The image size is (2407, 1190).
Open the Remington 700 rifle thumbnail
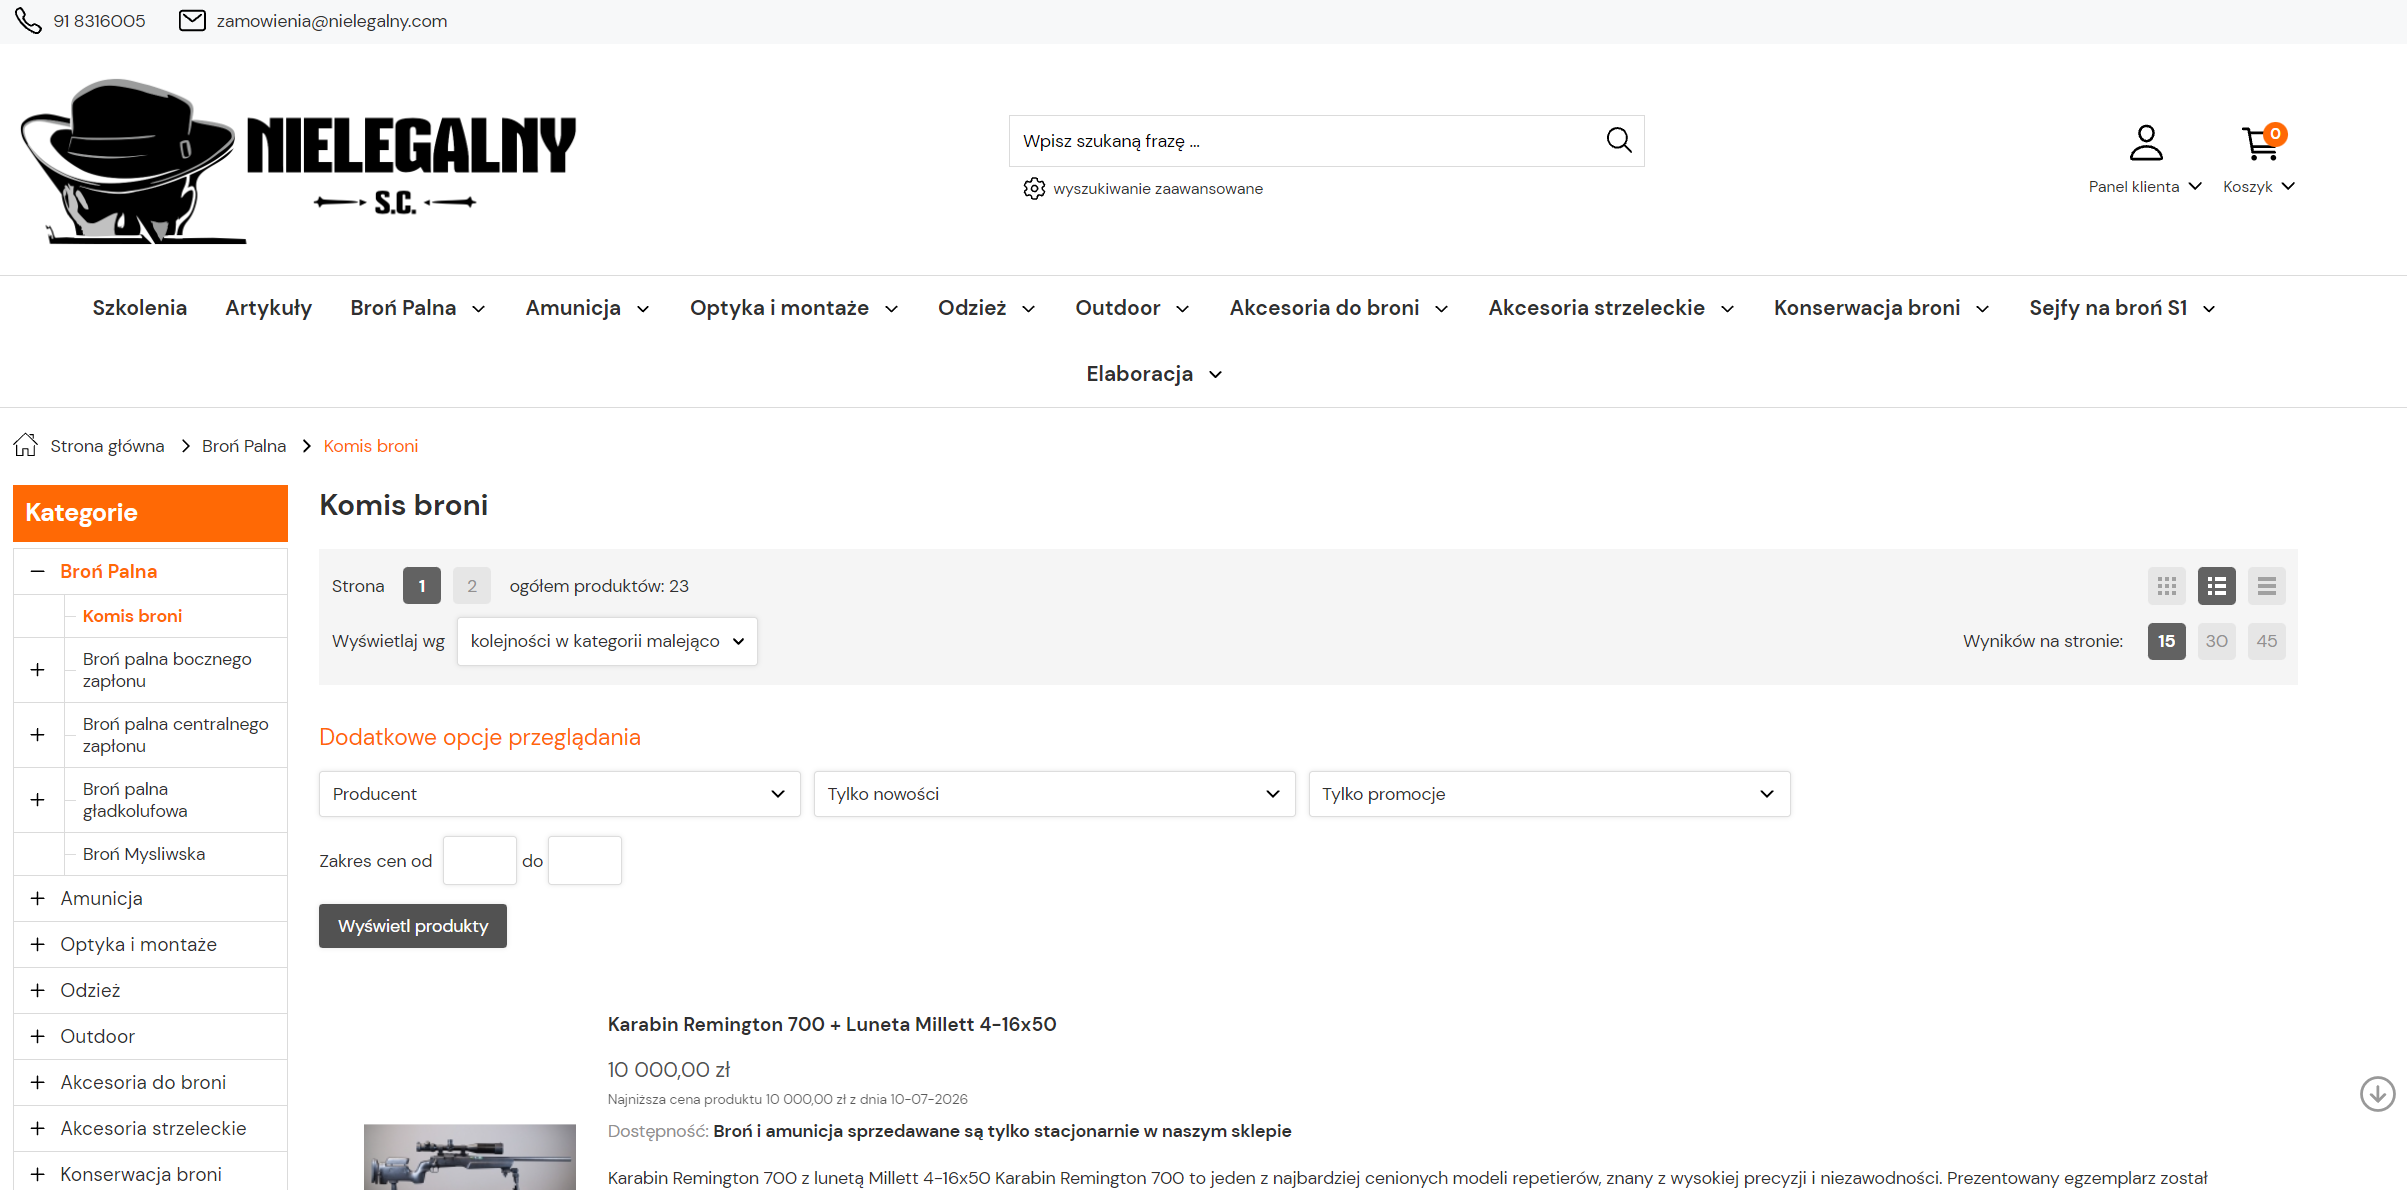pos(470,1157)
